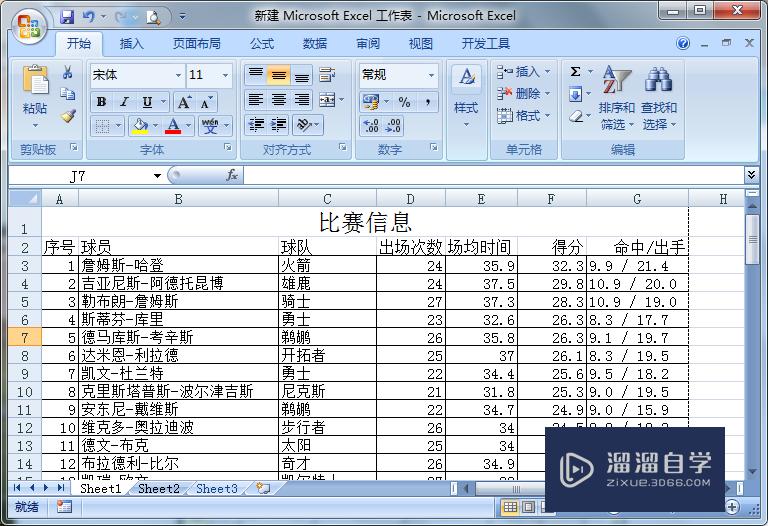Image resolution: width=768 pixels, height=526 pixels.
Task: Copy selection using the Copy icon
Action: (x=67, y=94)
